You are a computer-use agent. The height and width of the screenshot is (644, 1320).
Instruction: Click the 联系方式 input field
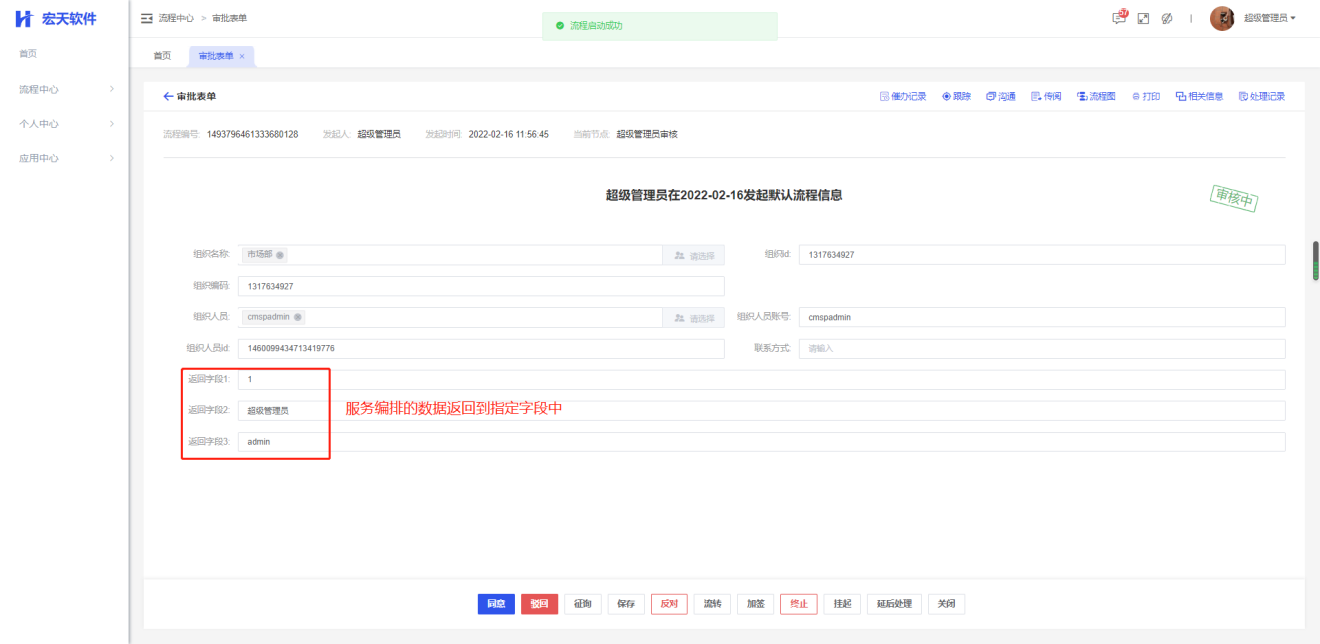click(x=1041, y=348)
